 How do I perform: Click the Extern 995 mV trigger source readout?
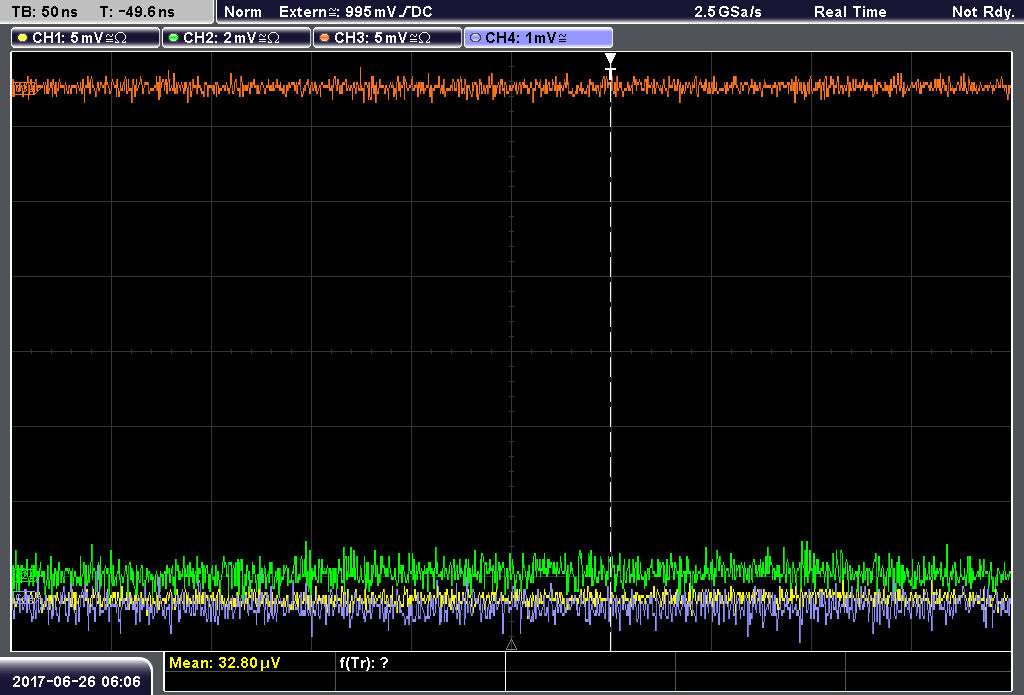click(355, 12)
